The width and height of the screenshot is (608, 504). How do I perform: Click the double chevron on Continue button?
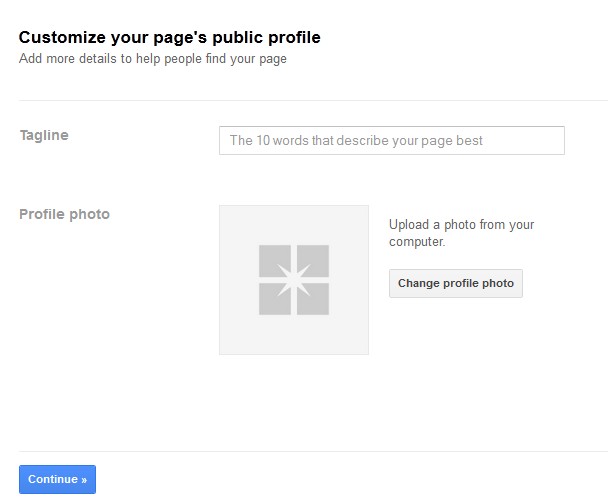pyautogui.click(x=84, y=480)
